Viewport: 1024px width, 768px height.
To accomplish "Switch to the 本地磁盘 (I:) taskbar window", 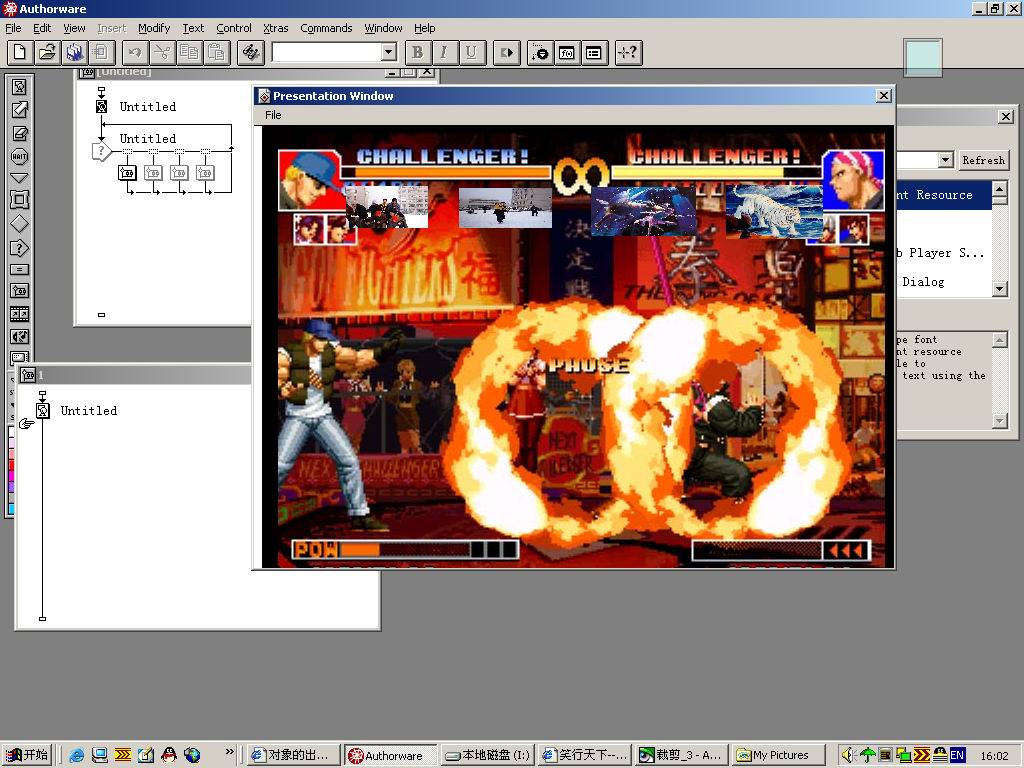I will click(487, 755).
